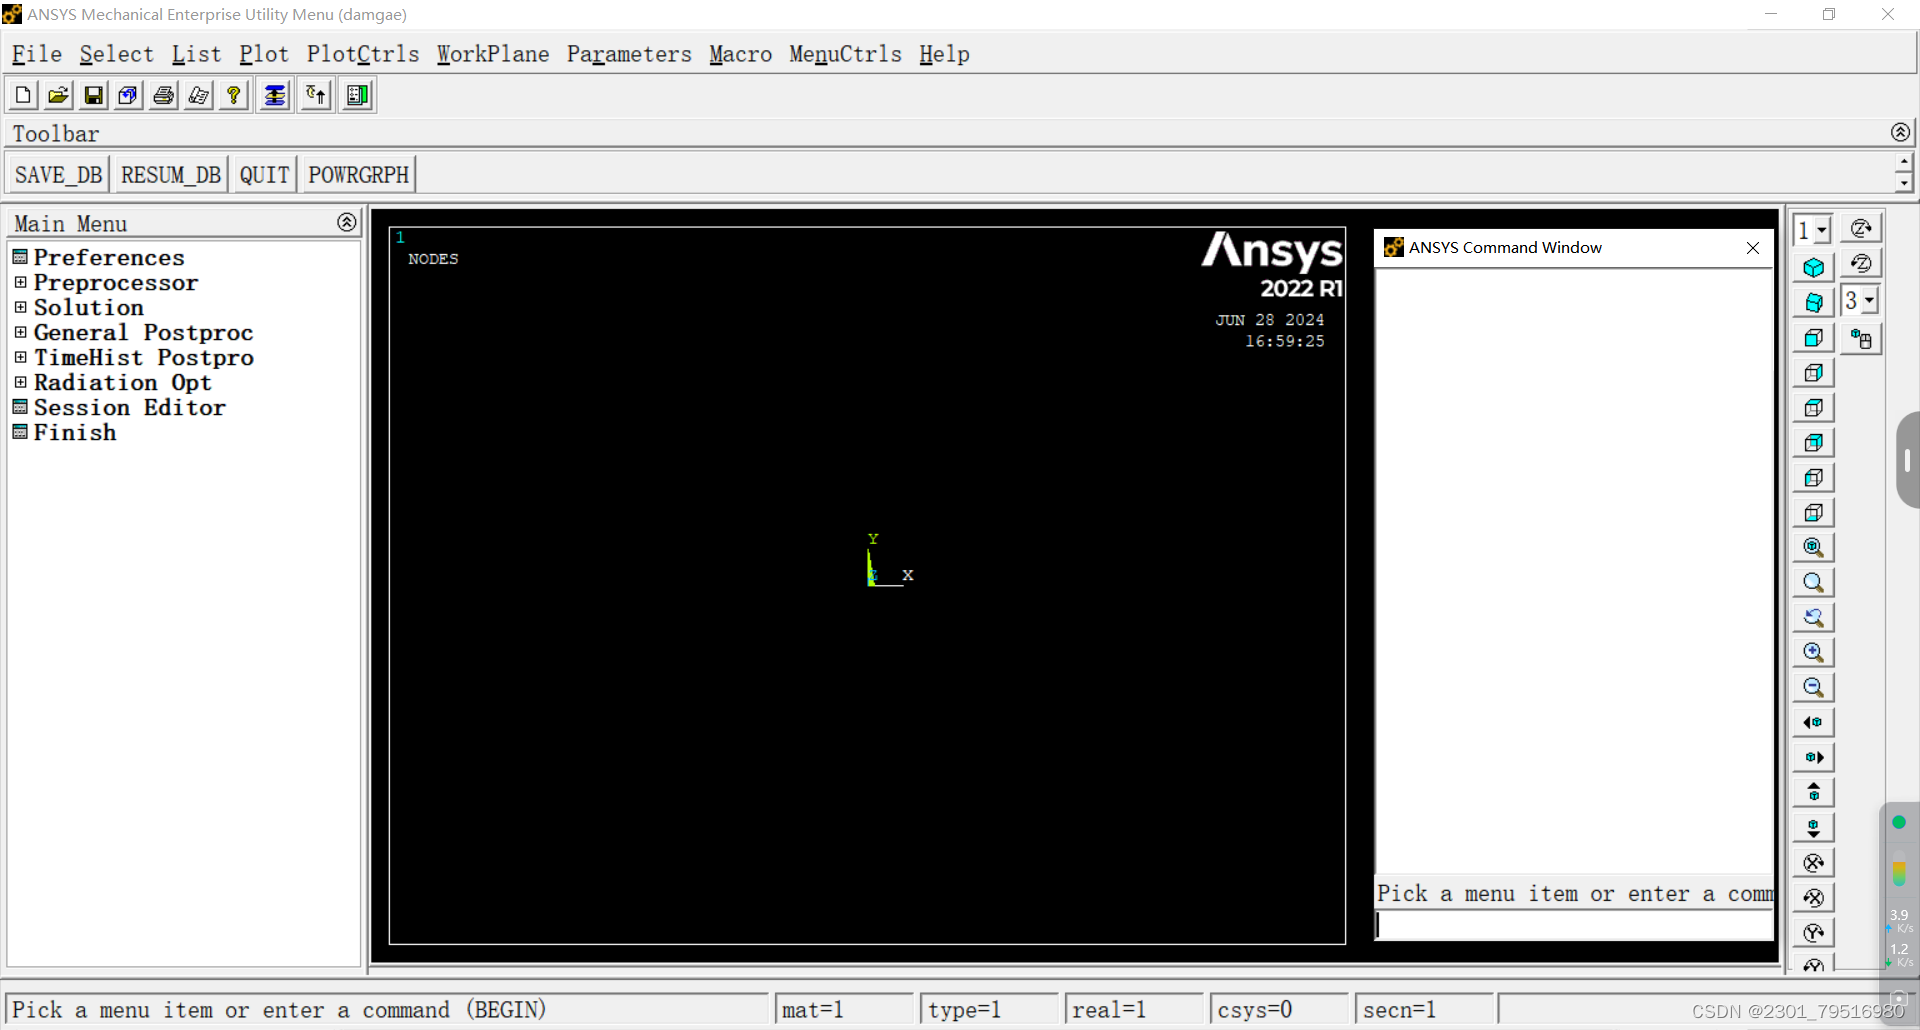1920x1030 pixels.
Task: Click the Toolbar panel collapse chevron
Action: [x=1901, y=132]
